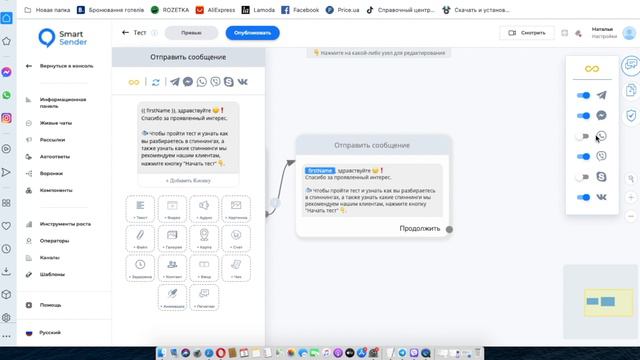Image resolution: width=640 pixels, height=360 pixels.
Task: Open Instagram in browser sidebar
Action: tap(7, 118)
